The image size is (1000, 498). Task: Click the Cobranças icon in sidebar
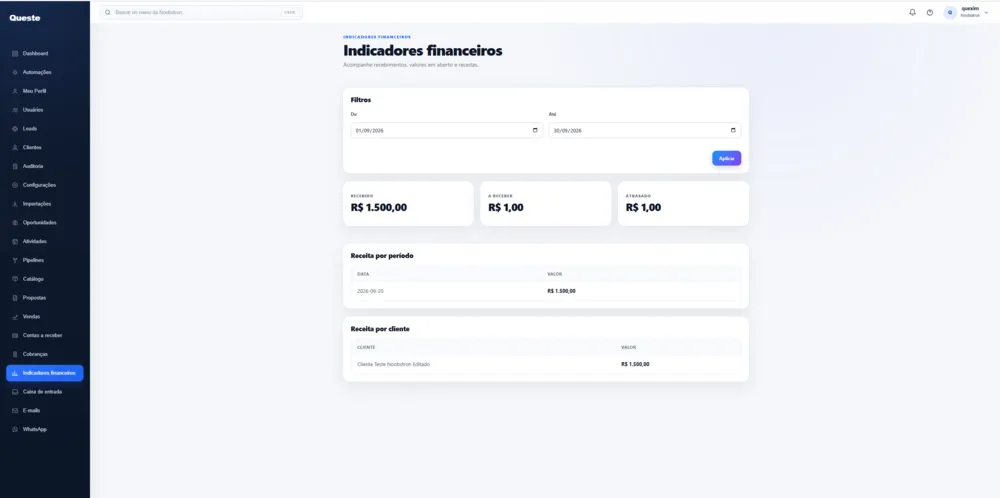pos(15,354)
